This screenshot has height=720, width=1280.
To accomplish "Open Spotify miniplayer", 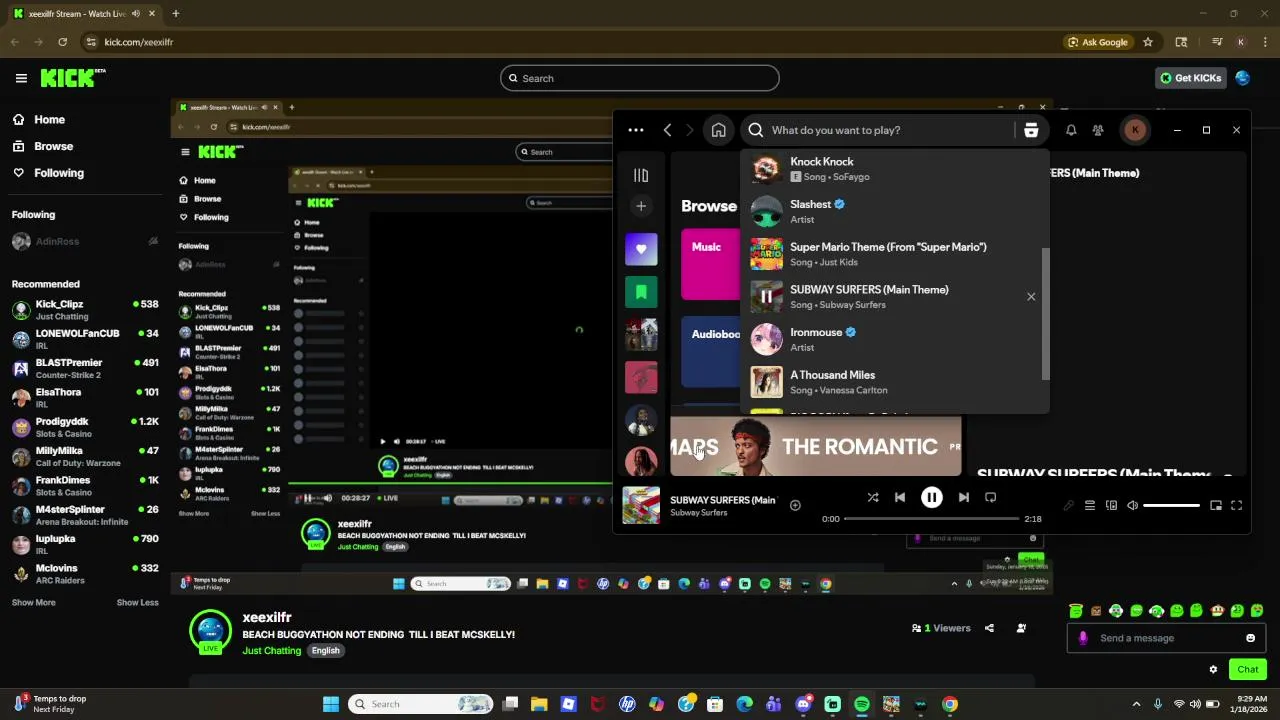I will tap(1216, 506).
